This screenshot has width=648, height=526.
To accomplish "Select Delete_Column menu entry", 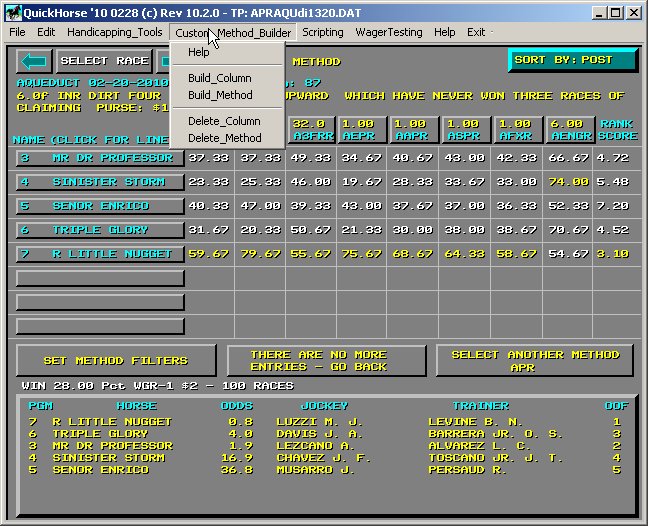I will click(x=224, y=121).
